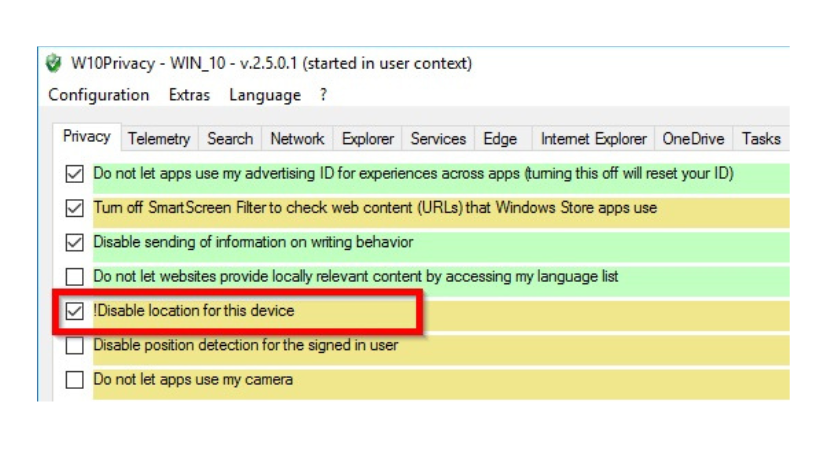Open the Language menu
Image resolution: width=827 pixels, height=465 pixels.
pos(264,95)
